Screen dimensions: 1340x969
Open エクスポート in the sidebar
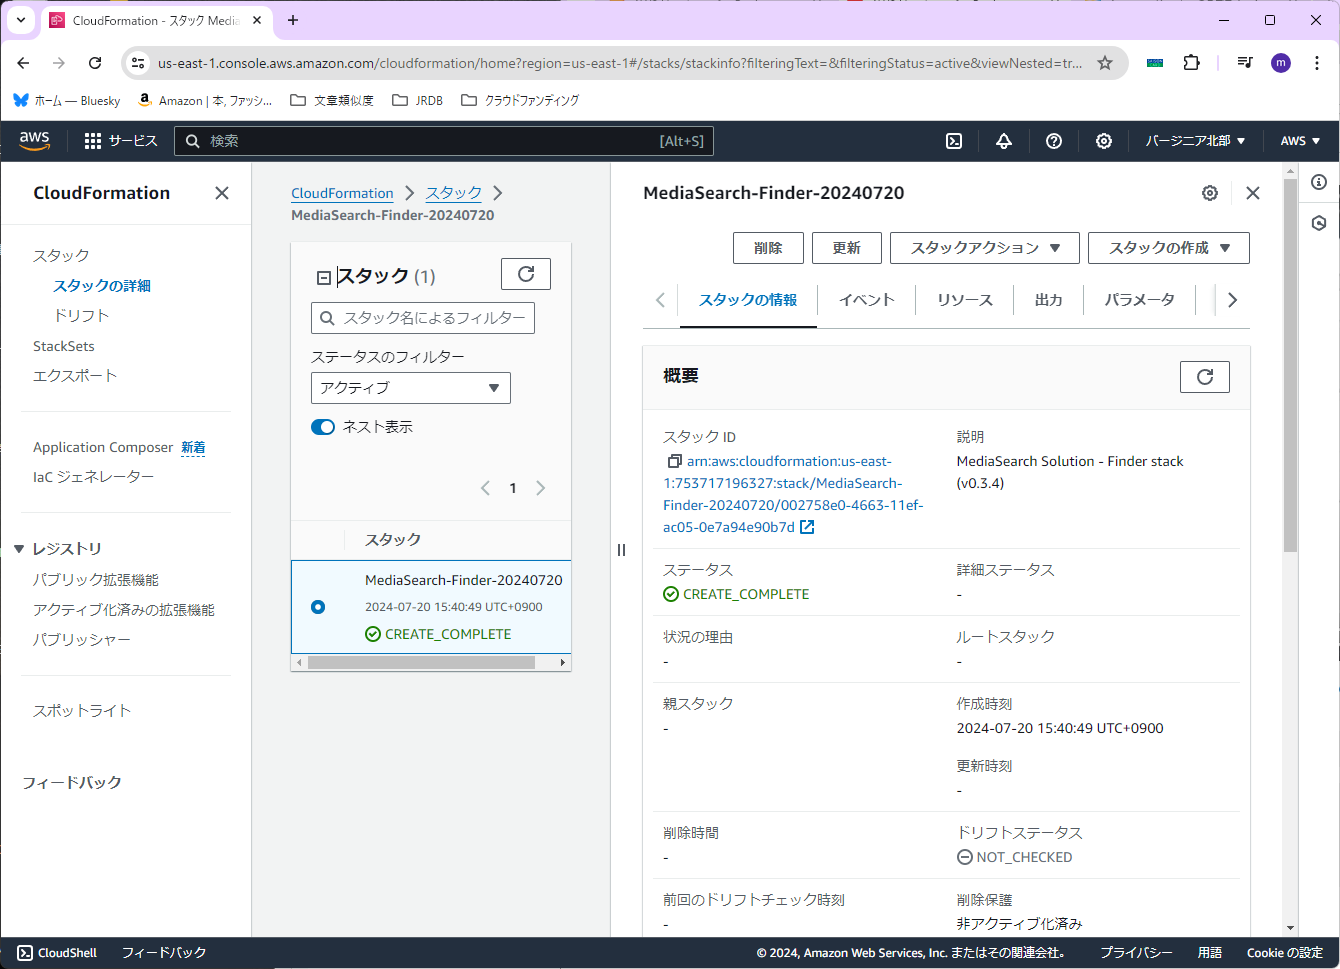(x=75, y=376)
